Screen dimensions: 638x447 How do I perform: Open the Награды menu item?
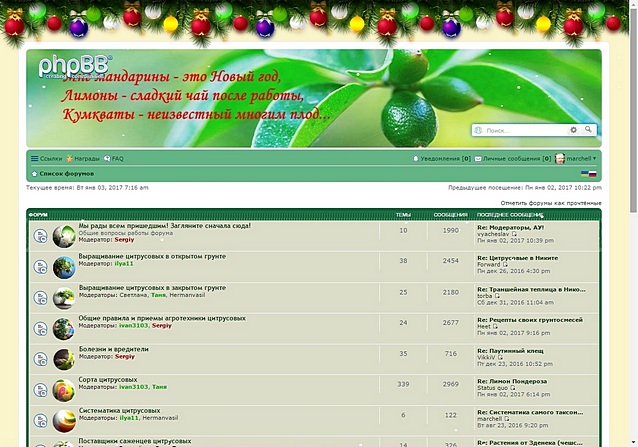pyautogui.click(x=83, y=158)
